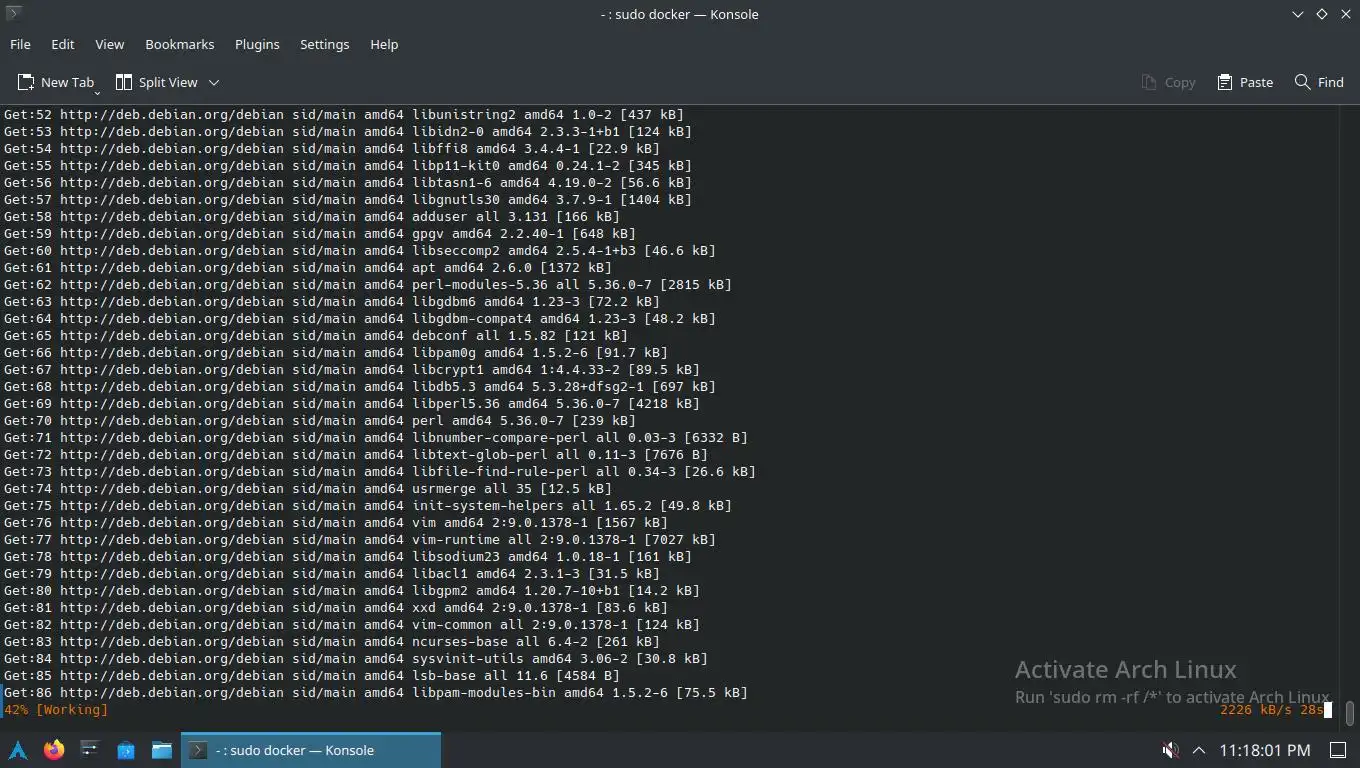
Task: Click the Get:82 vim-common line
Action: point(352,624)
